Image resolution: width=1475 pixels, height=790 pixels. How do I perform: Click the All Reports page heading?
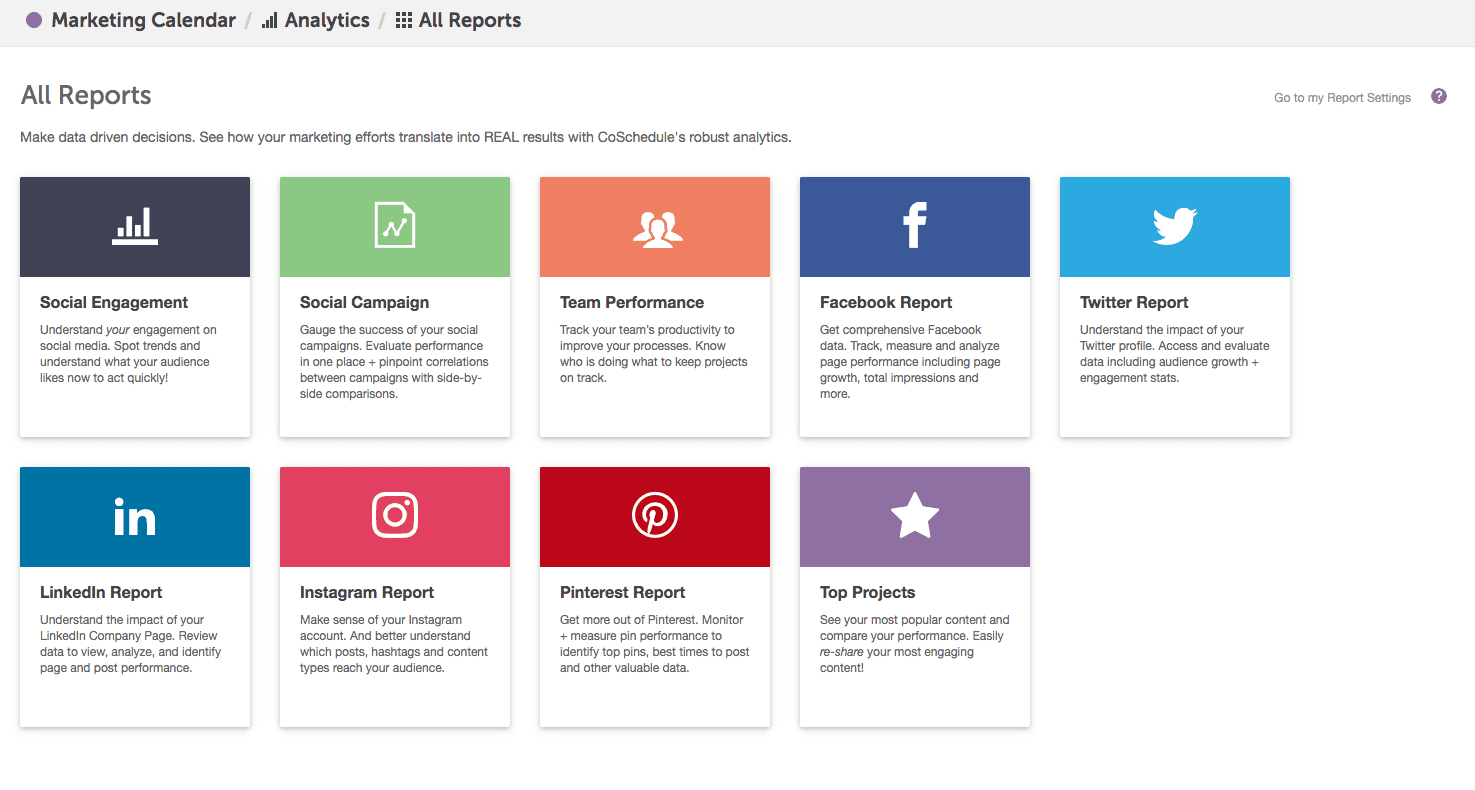click(x=86, y=95)
